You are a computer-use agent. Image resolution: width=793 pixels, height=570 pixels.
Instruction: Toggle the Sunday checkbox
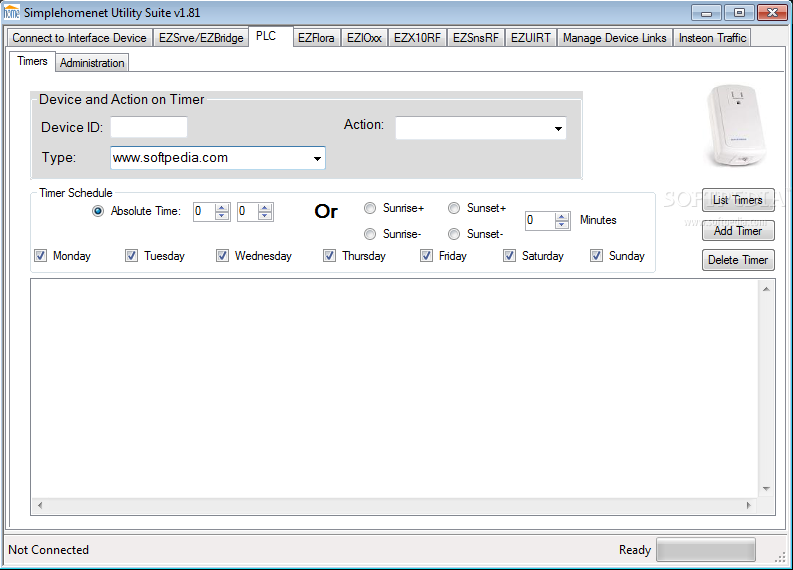[596, 255]
